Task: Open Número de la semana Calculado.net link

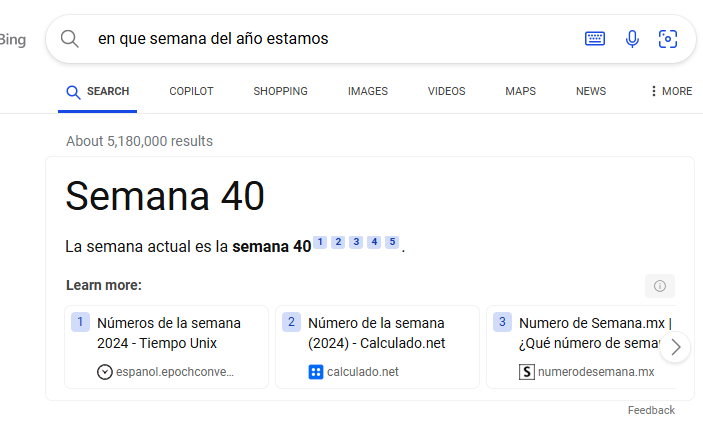Action: pyautogui.click(x=377, y=333)
